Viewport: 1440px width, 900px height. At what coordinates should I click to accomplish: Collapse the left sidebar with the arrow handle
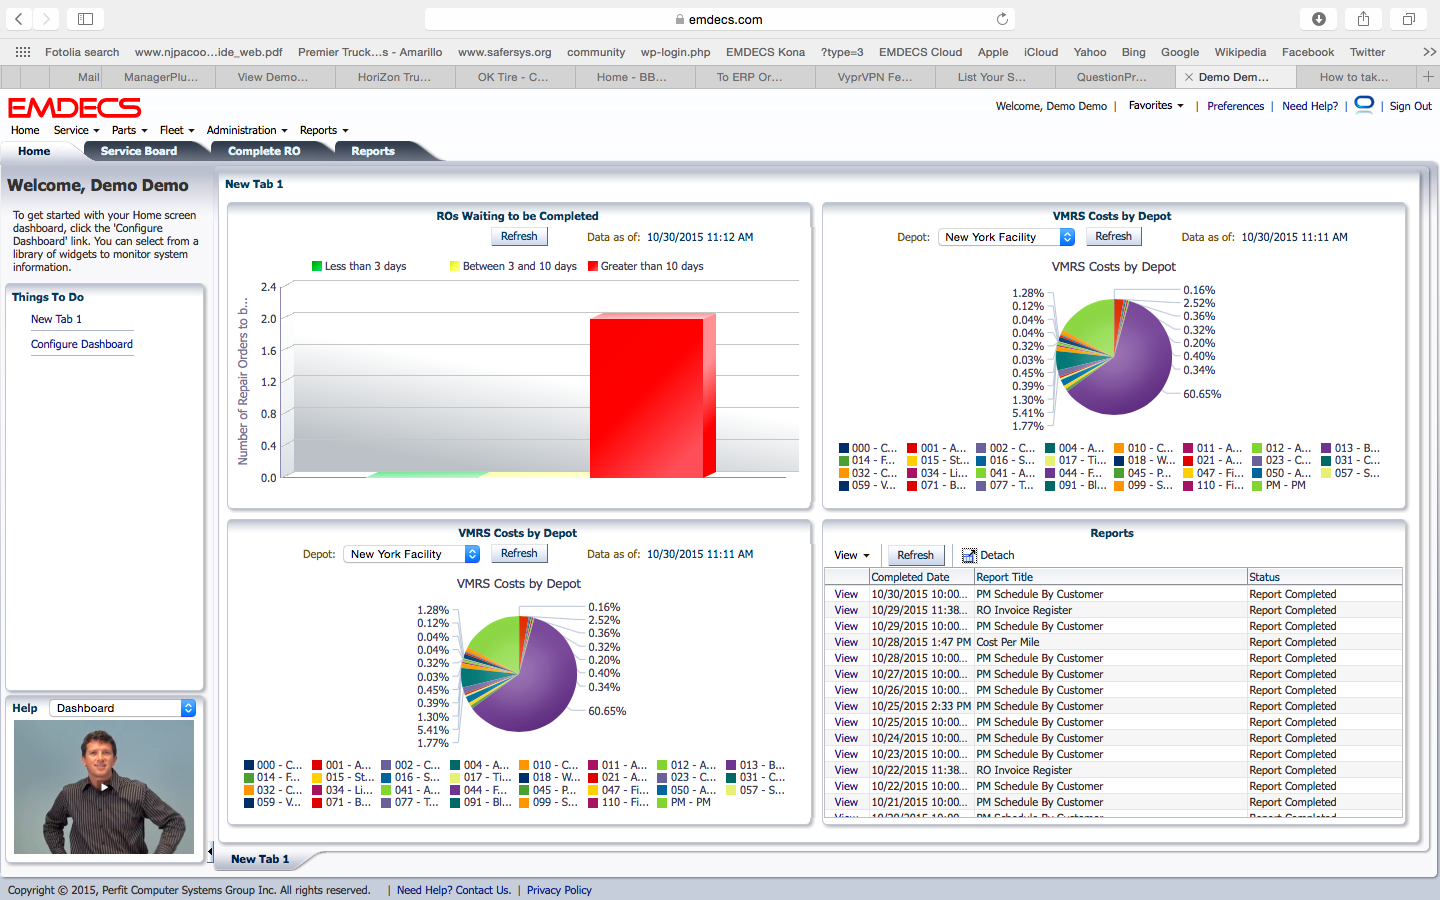(x=210, y=852)
